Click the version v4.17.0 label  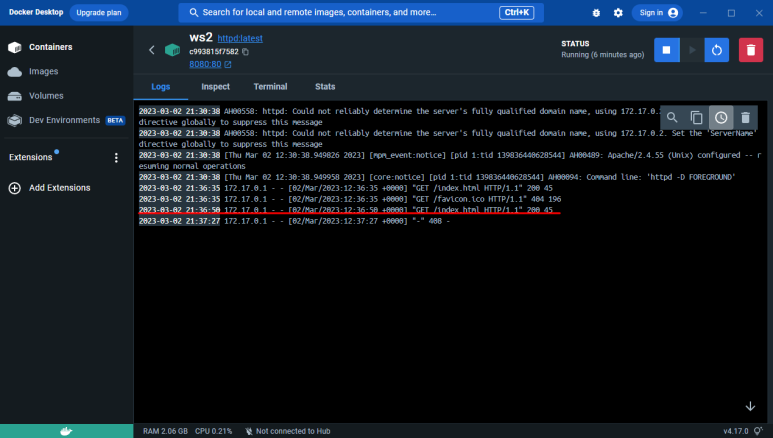[x=736, y=432]
